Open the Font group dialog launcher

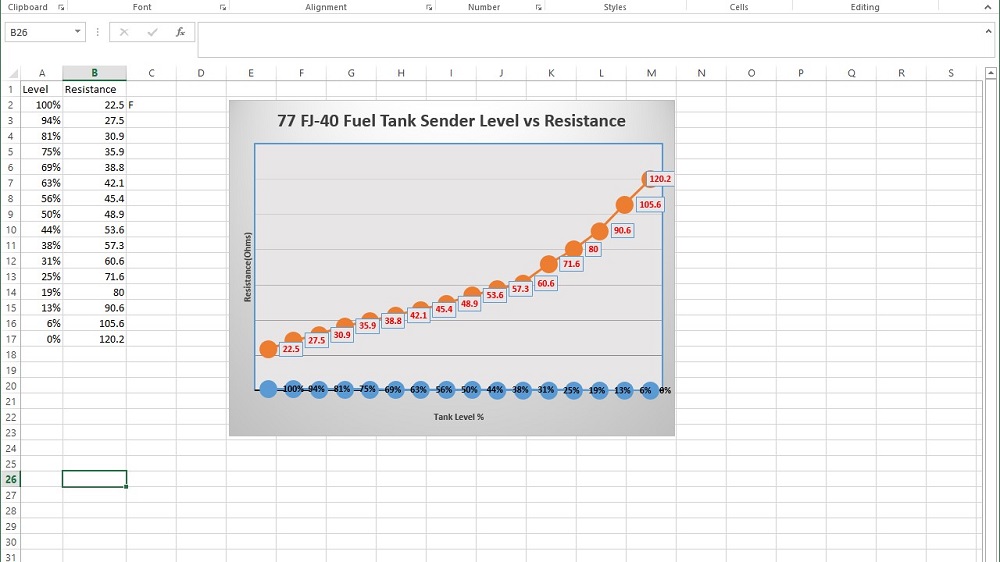point(223,7)
